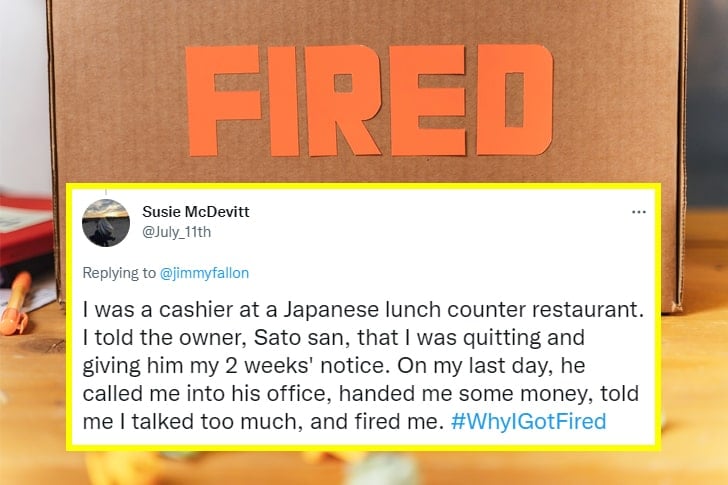Open the three-dot more options menu
Image resolution: width=728 pixels, height=485 pixels.
[x=639, y=212]
